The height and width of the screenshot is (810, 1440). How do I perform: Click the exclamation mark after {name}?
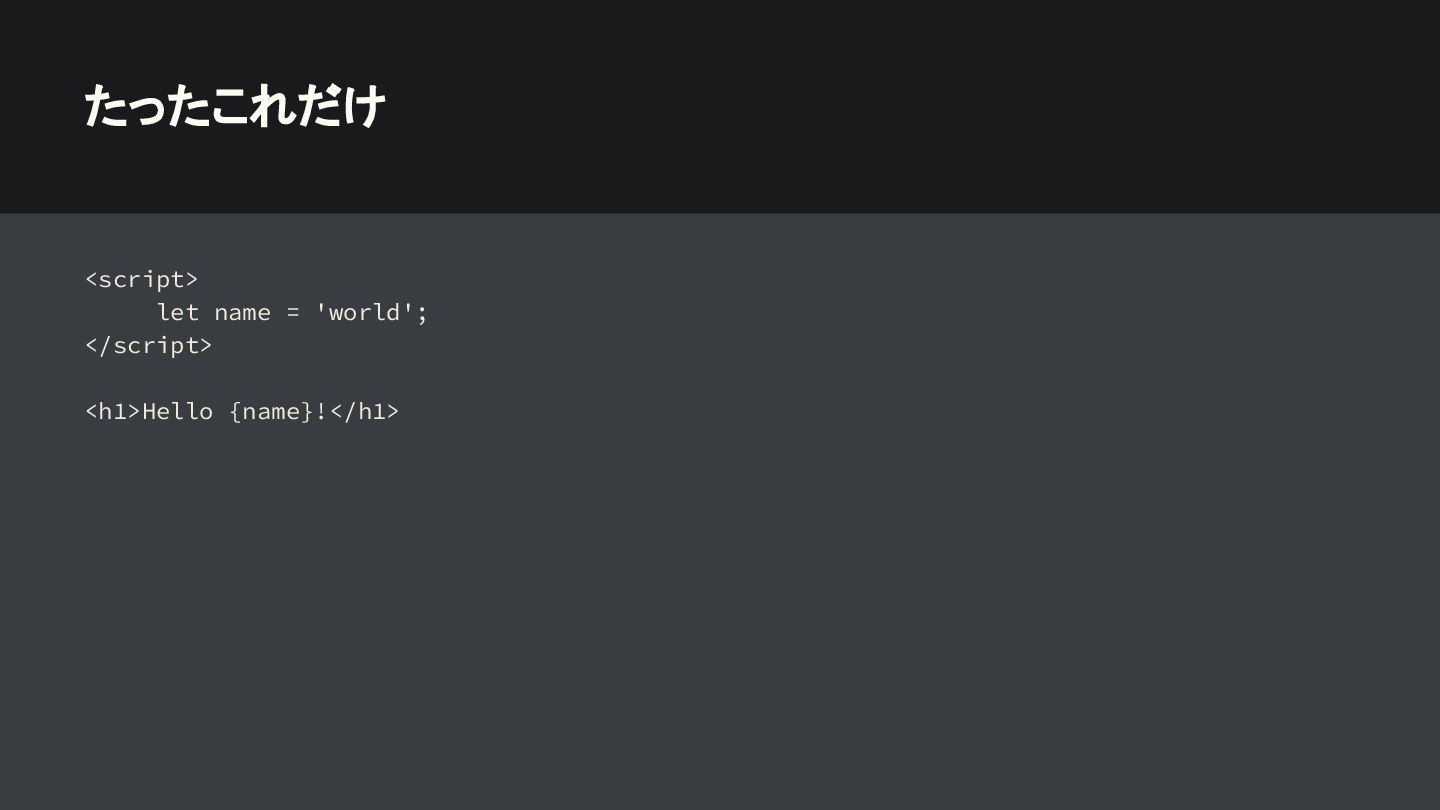[322, 411]
